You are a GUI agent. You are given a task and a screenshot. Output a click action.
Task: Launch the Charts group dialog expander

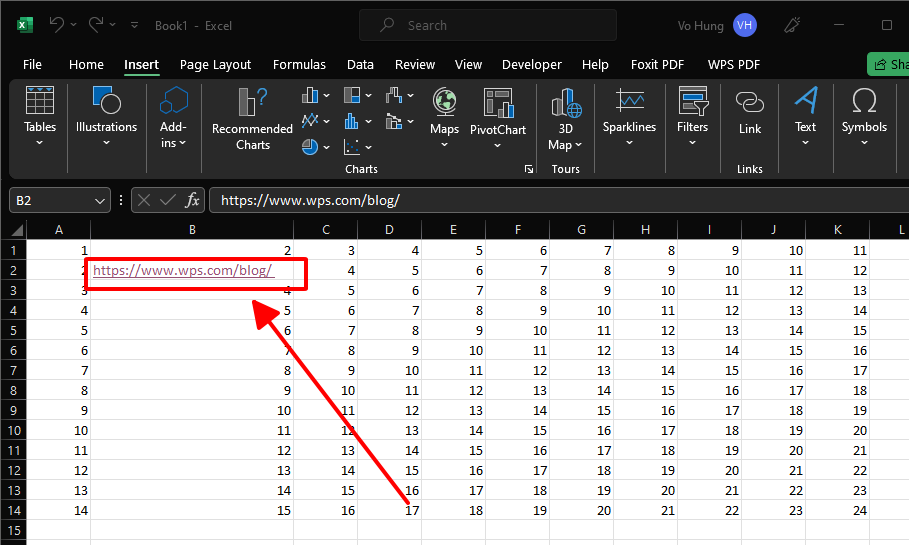[528, 170]
